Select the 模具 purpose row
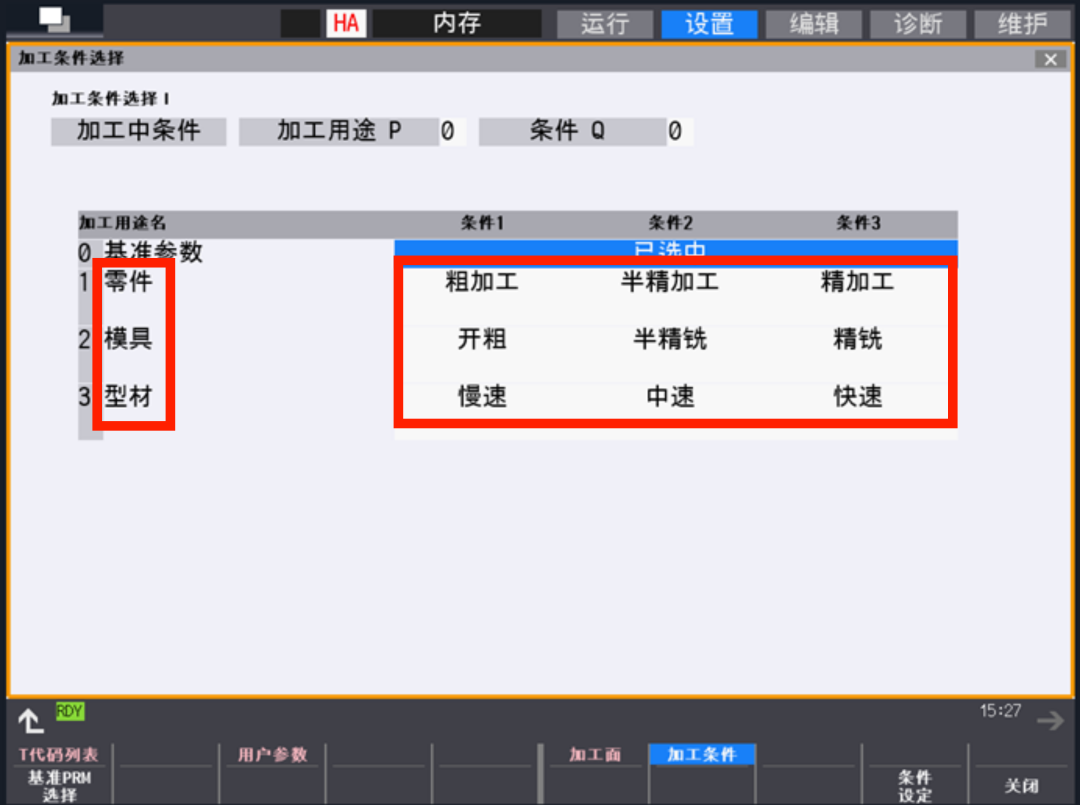This screenshot has width=1080, height=805. pos(128,339)
